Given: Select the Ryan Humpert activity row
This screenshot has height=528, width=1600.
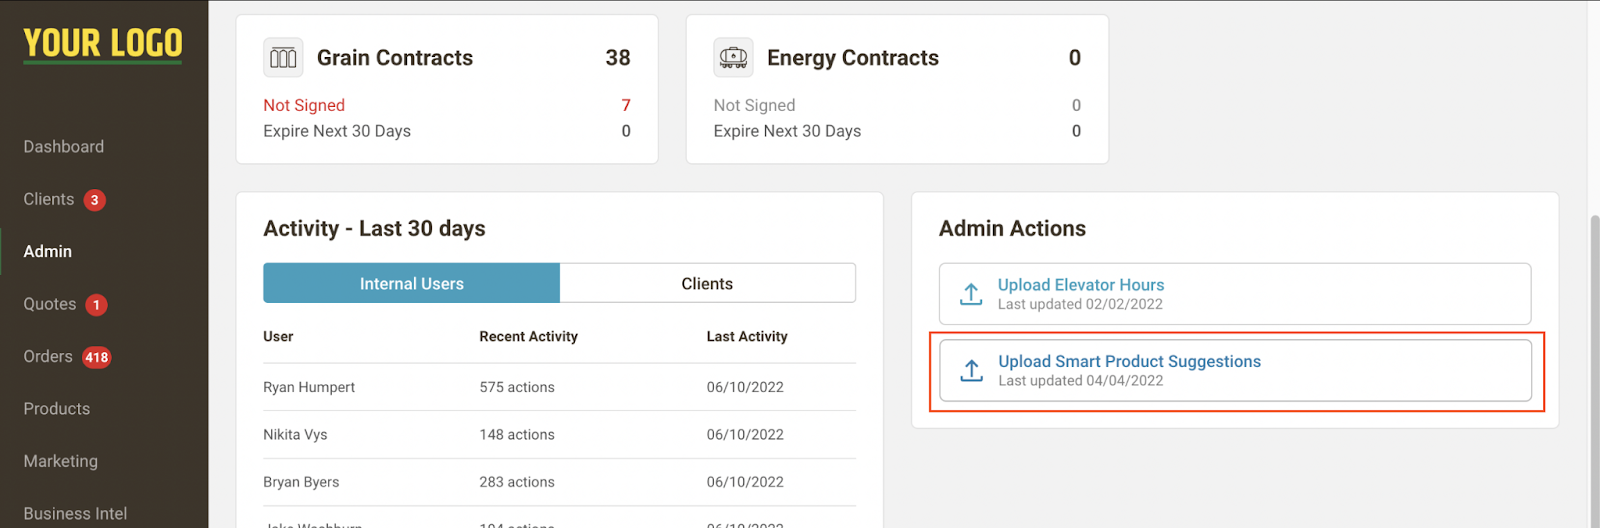Looking at the screenshot, I should [x=559, y=387].
